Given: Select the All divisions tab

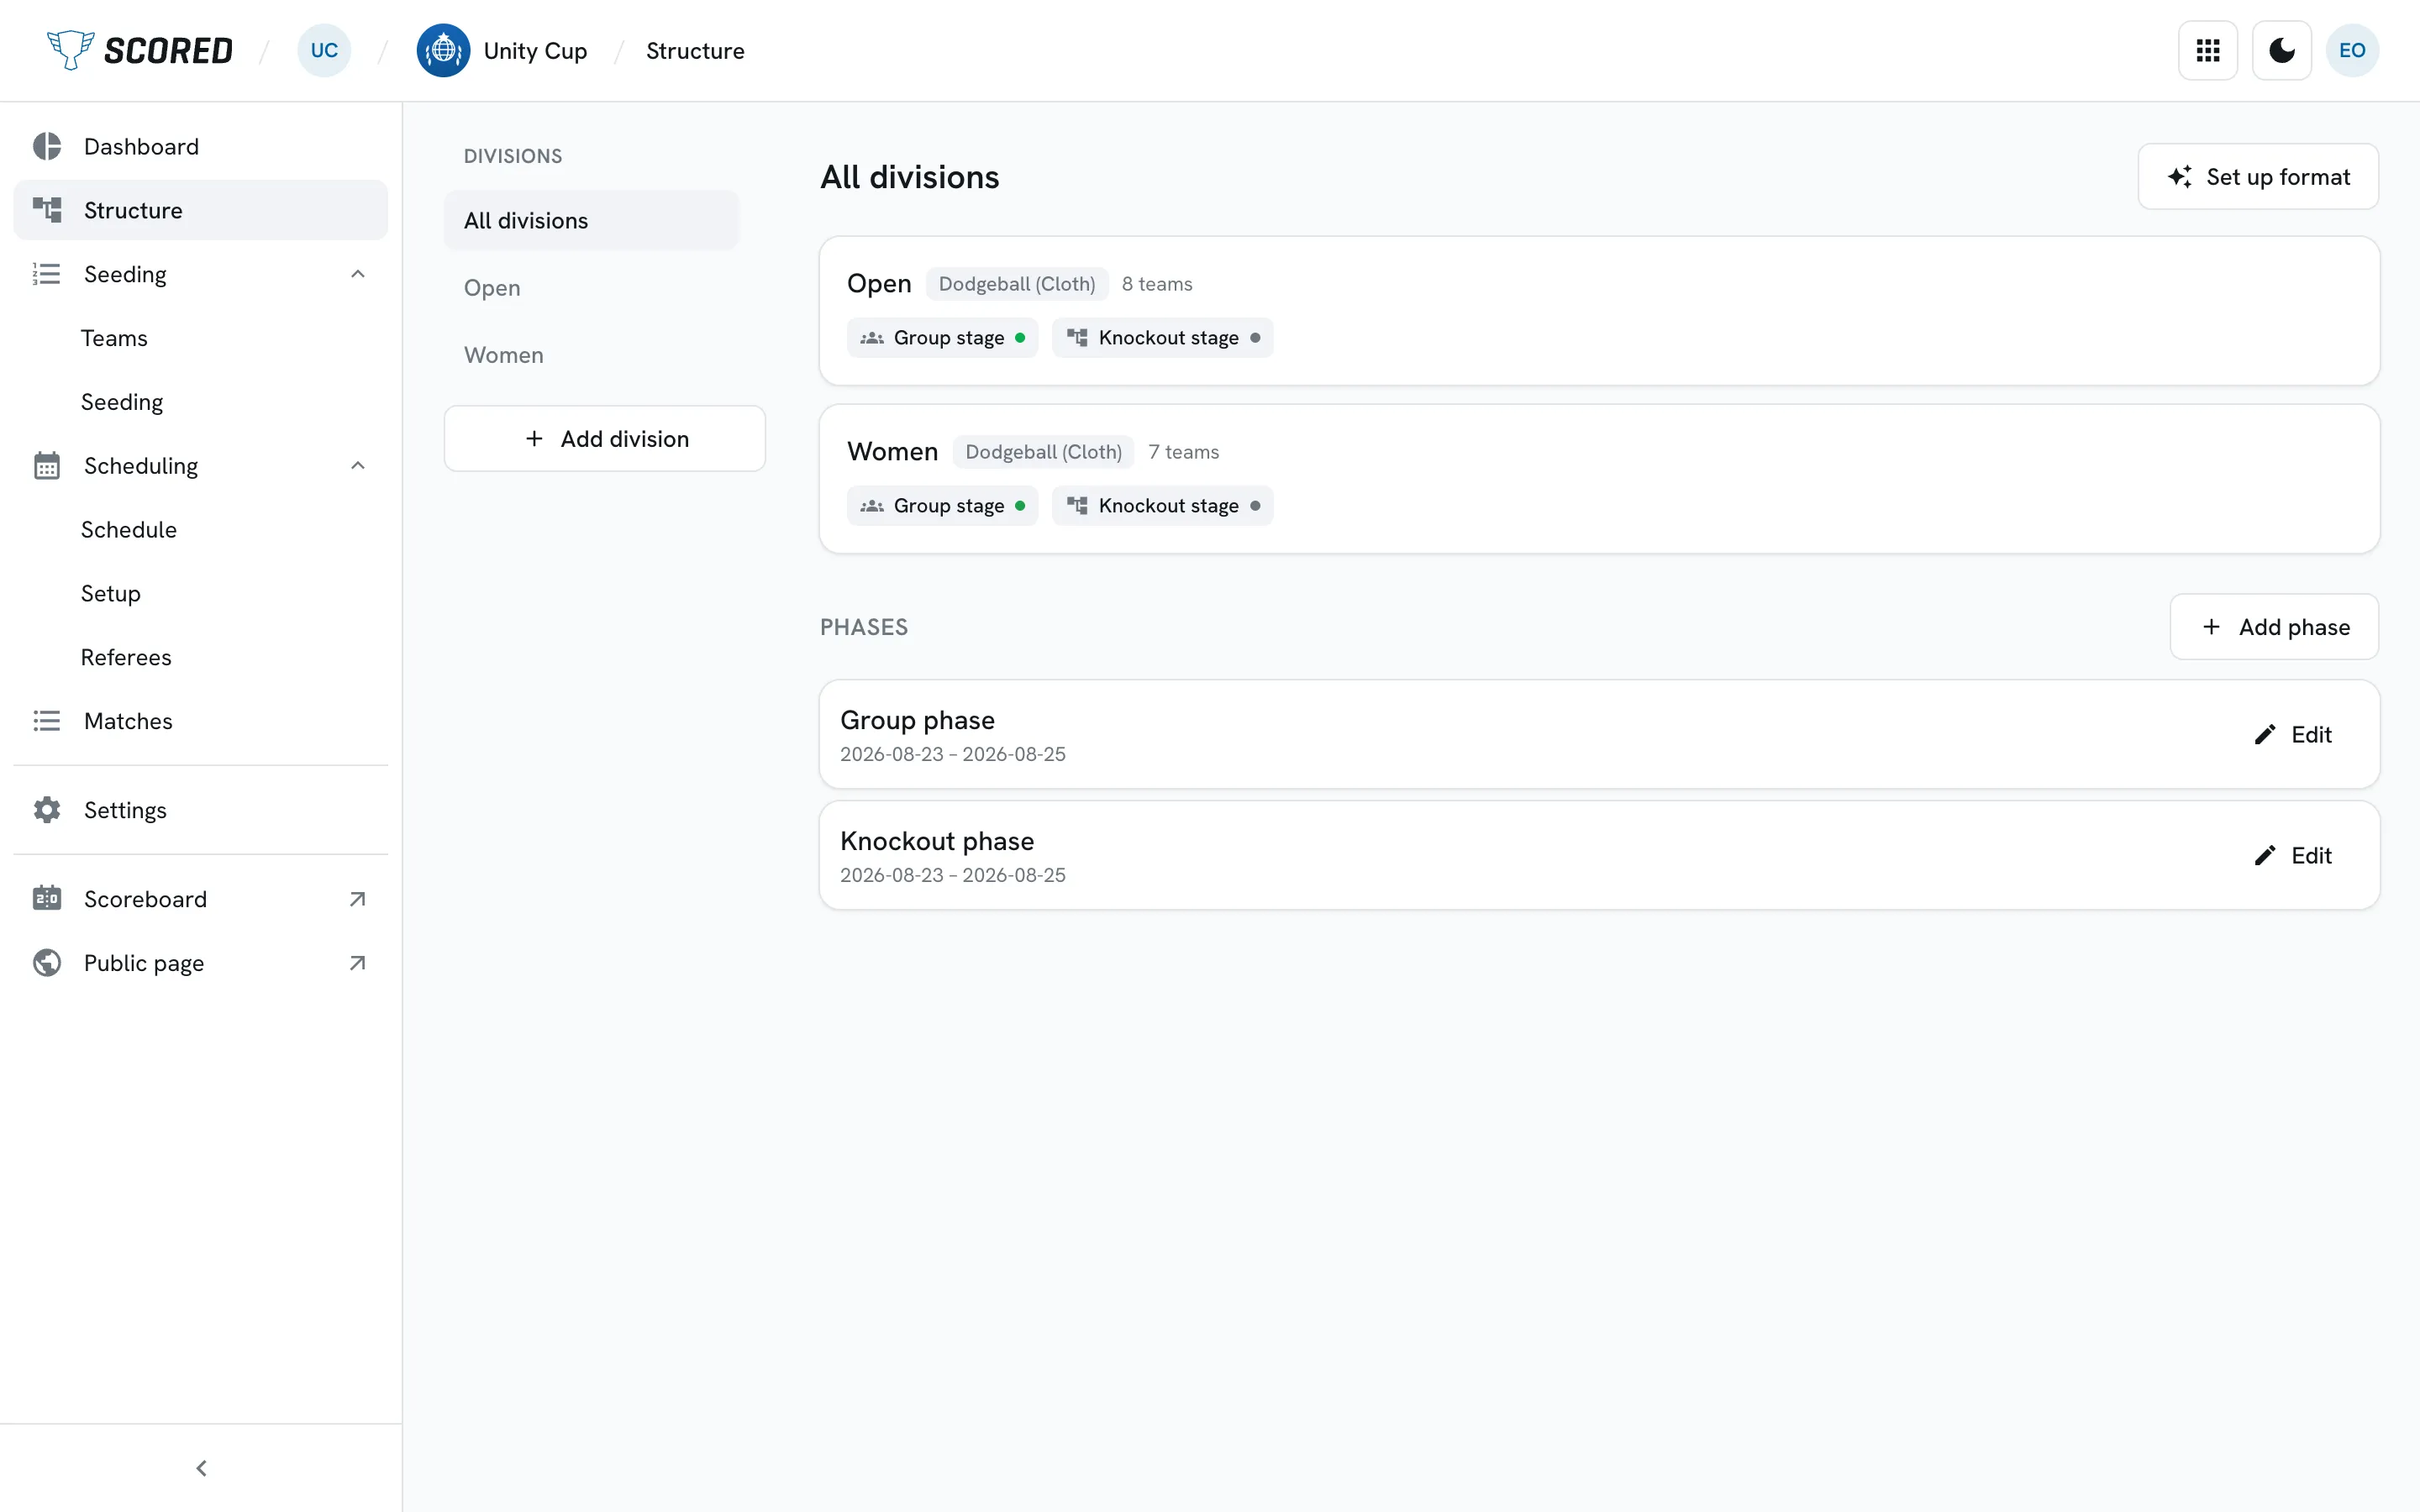Looking at the screenshot, I should (591, 220).
